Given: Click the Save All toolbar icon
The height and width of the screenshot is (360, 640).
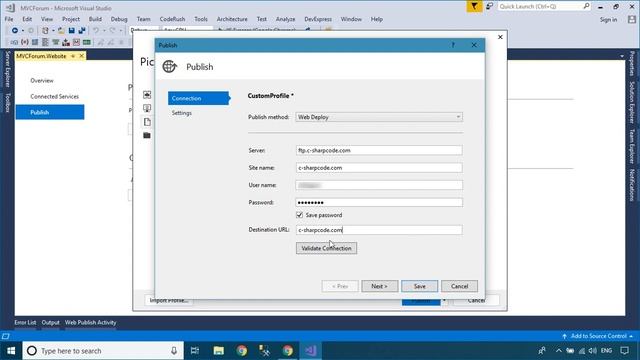Looking at the screenshot, I should 82,31.
